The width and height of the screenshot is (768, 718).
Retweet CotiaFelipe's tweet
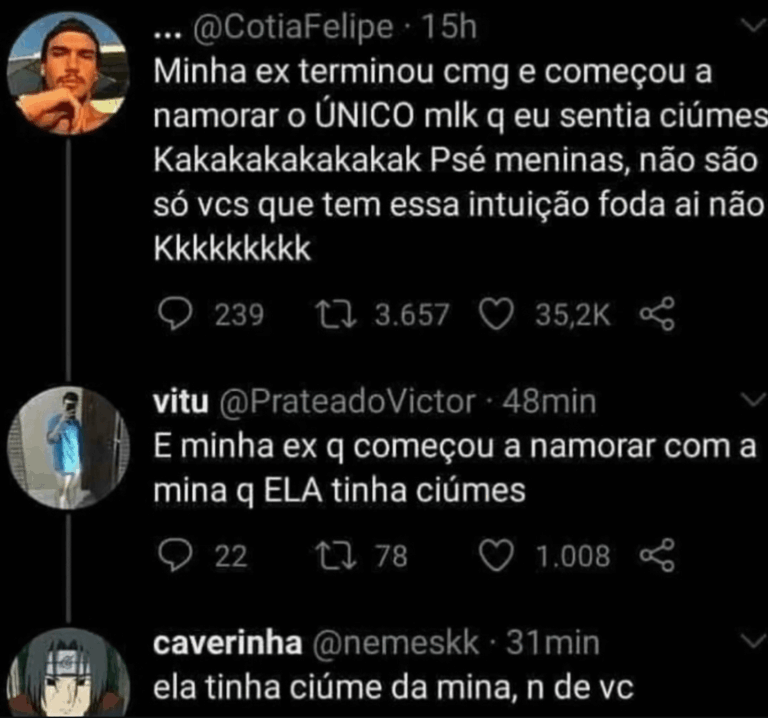pos(328,316)
